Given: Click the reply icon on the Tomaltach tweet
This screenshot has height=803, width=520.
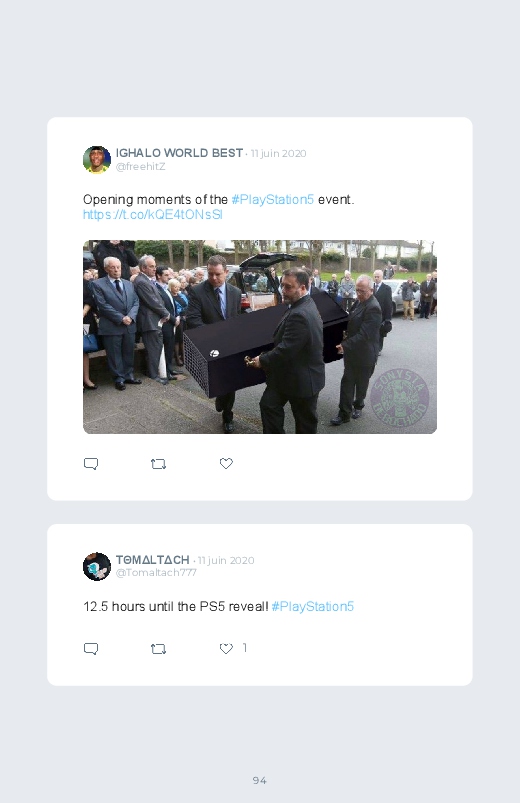Looking at the screenshot, I should pyautogui.click(x=91, y=649).
